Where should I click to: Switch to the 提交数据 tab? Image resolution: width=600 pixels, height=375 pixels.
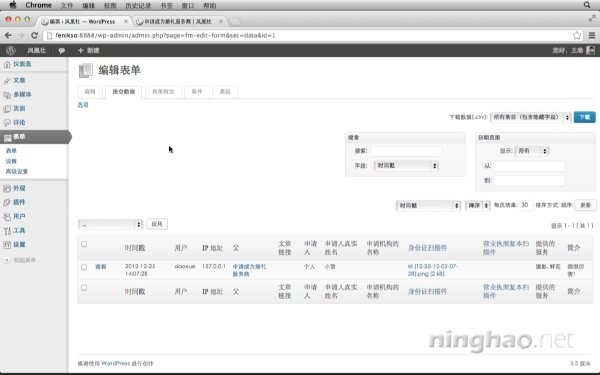(x=124, y=92)
